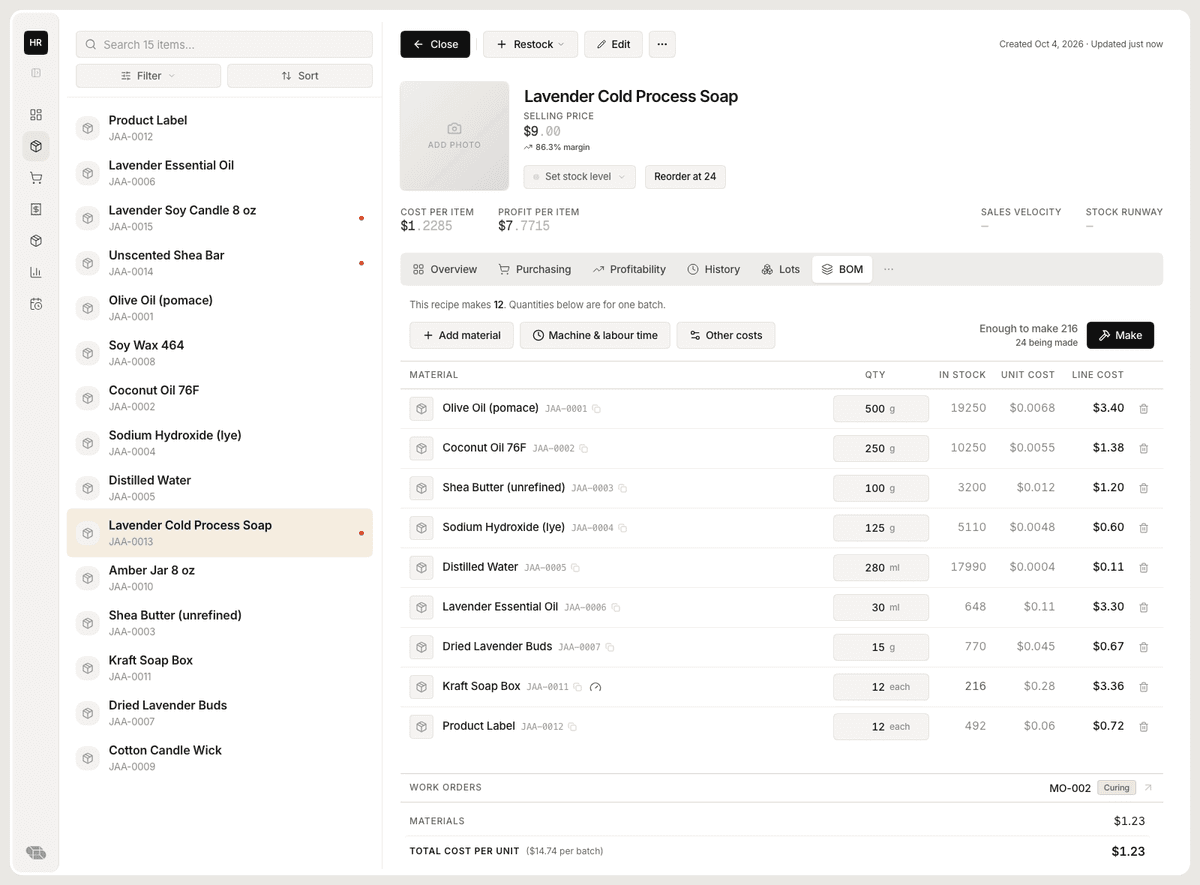The image size is (1200, 885).
Task: Edit the Olive Oil quantity field showing 500 g
Action: click(881, 409)
